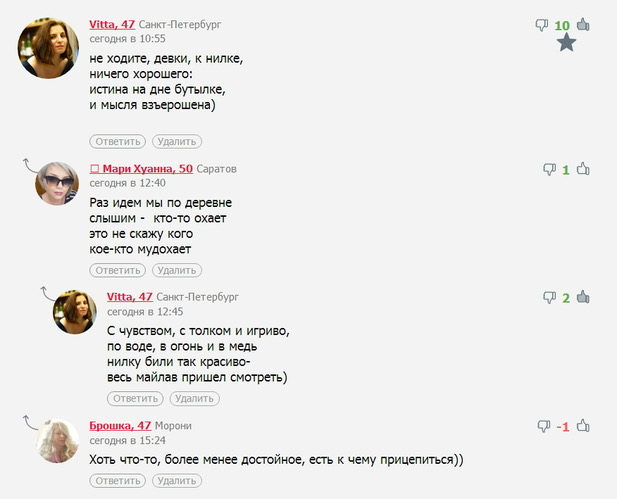Screen dimensions: 617x499
Task: Open Vitta's avatar photo in the top comment
Action: pos(48,48)
